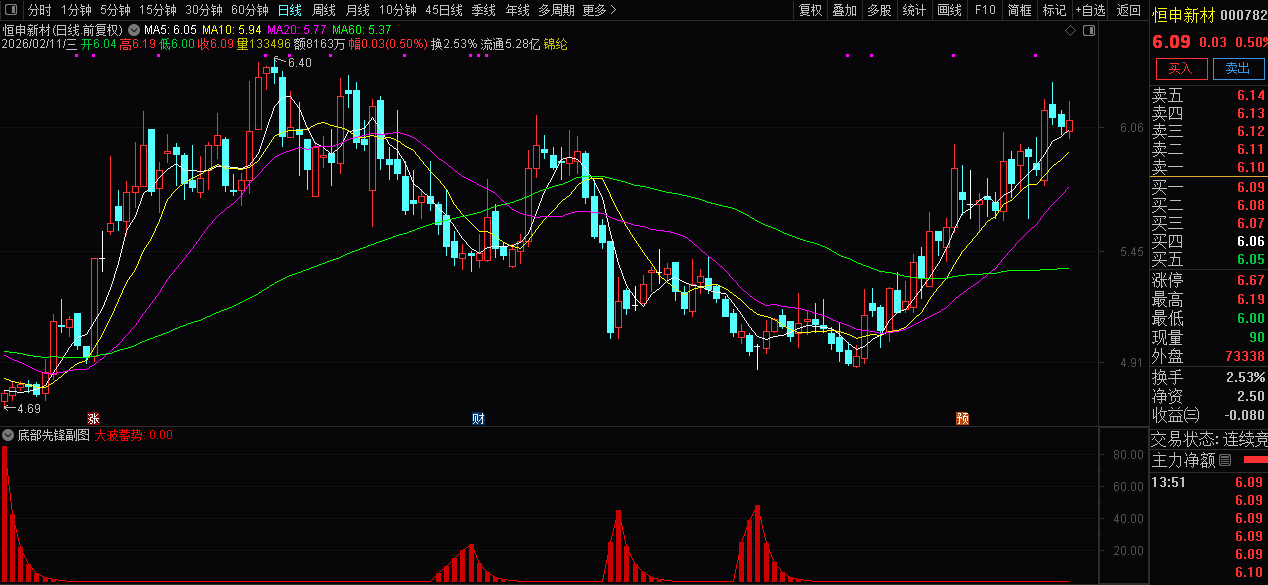Click the diamond marker icon above chart
1268x585 pixels.
click(x=1070, y=31)
